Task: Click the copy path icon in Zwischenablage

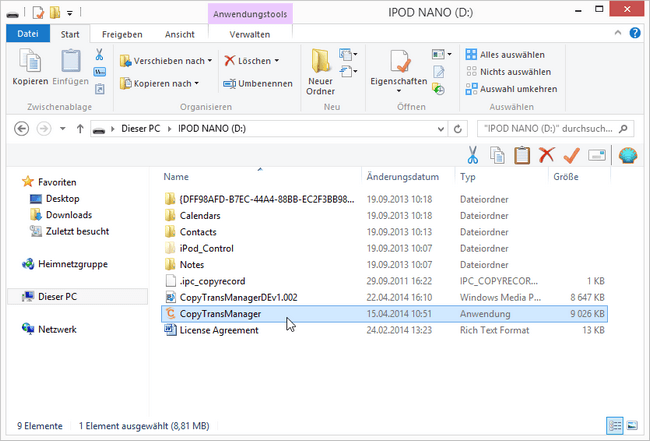Action: coord(99,72)
